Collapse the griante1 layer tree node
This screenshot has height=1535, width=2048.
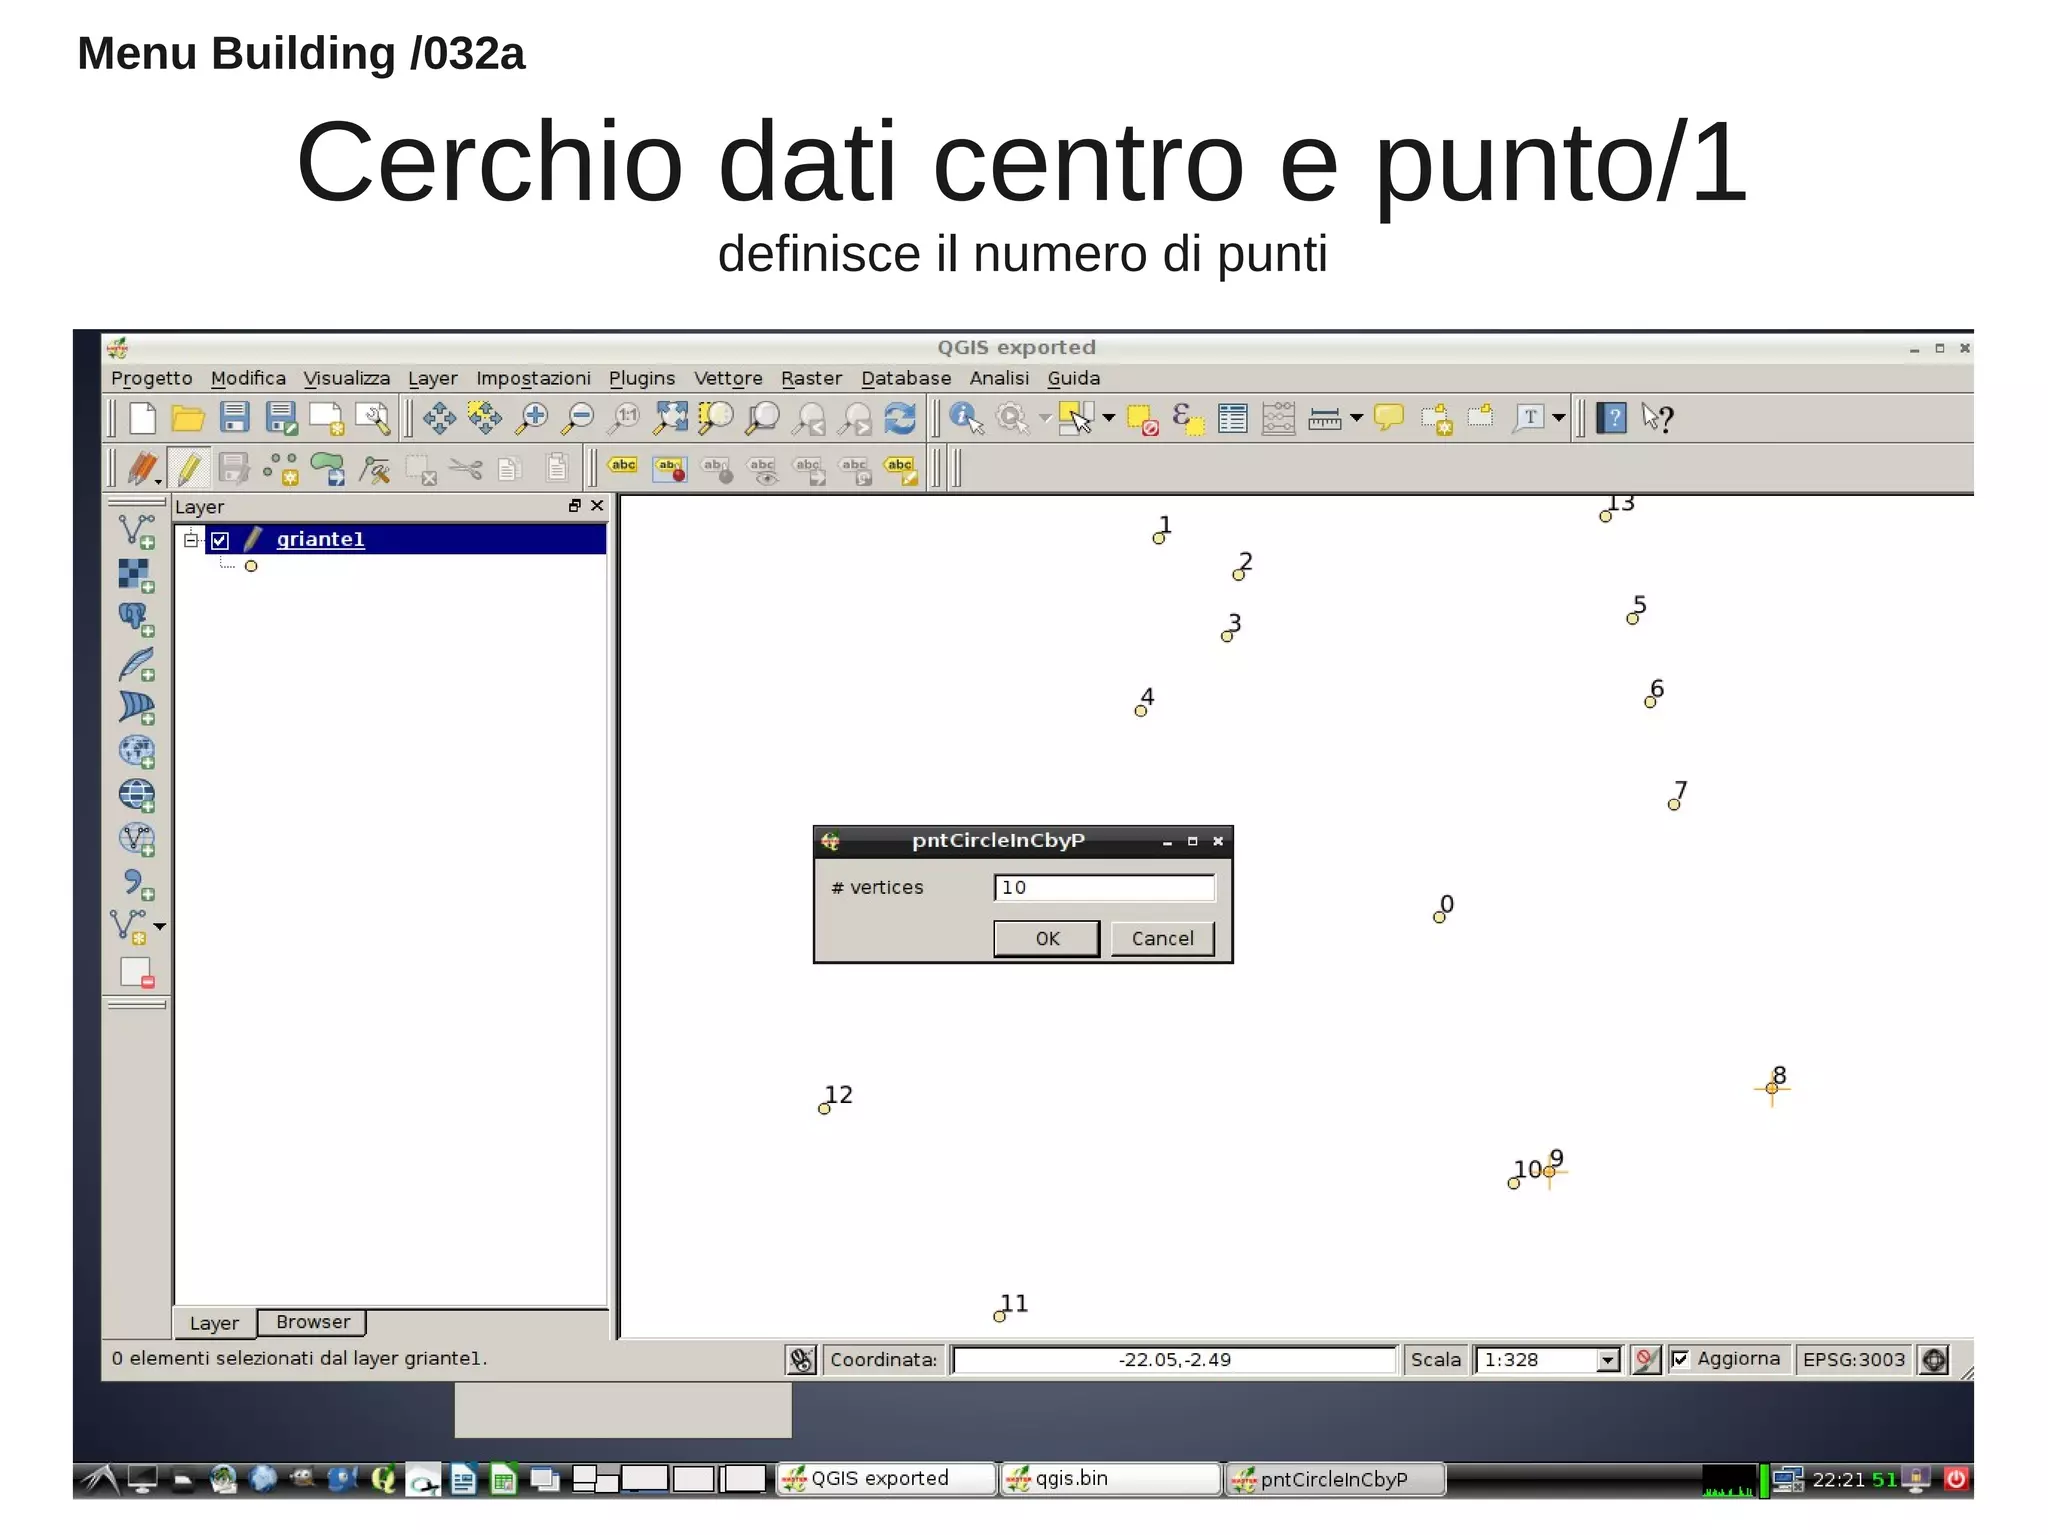pyautogui.click(x=190, y=540)
